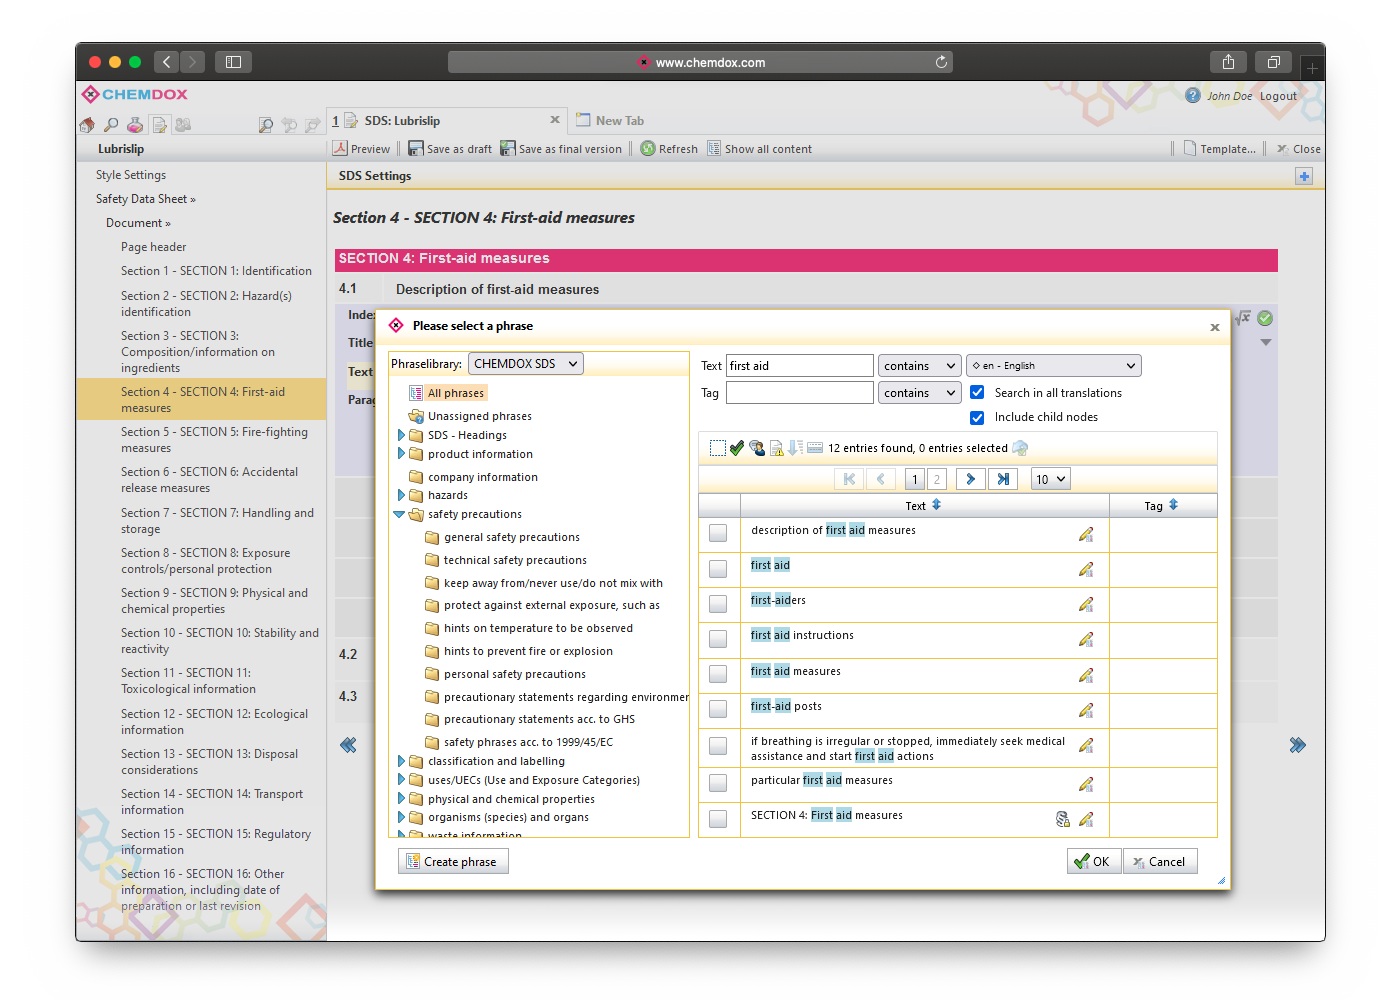Edit 'description of first aid measures' pencil icon
The width and height of the screenshot is (1400, 1000).
(1086, 534)
